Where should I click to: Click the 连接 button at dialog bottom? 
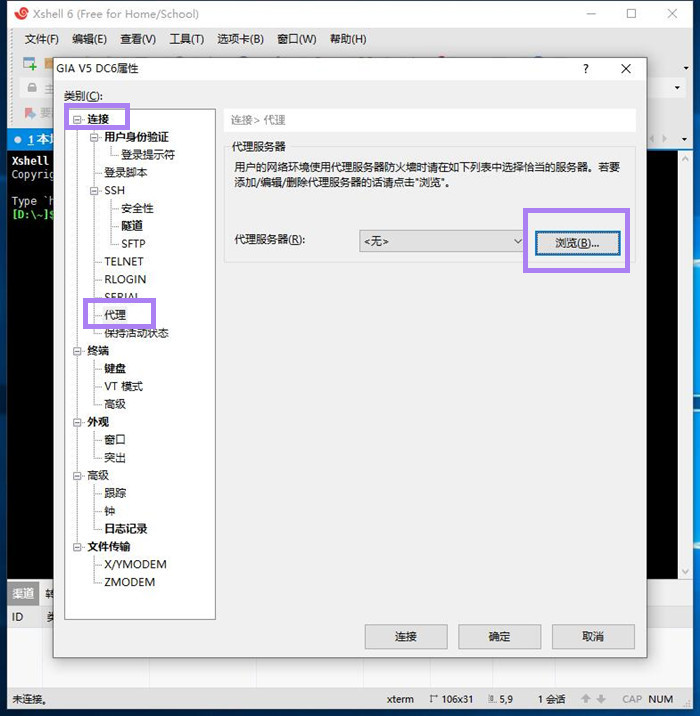click(x=406, y=637)
